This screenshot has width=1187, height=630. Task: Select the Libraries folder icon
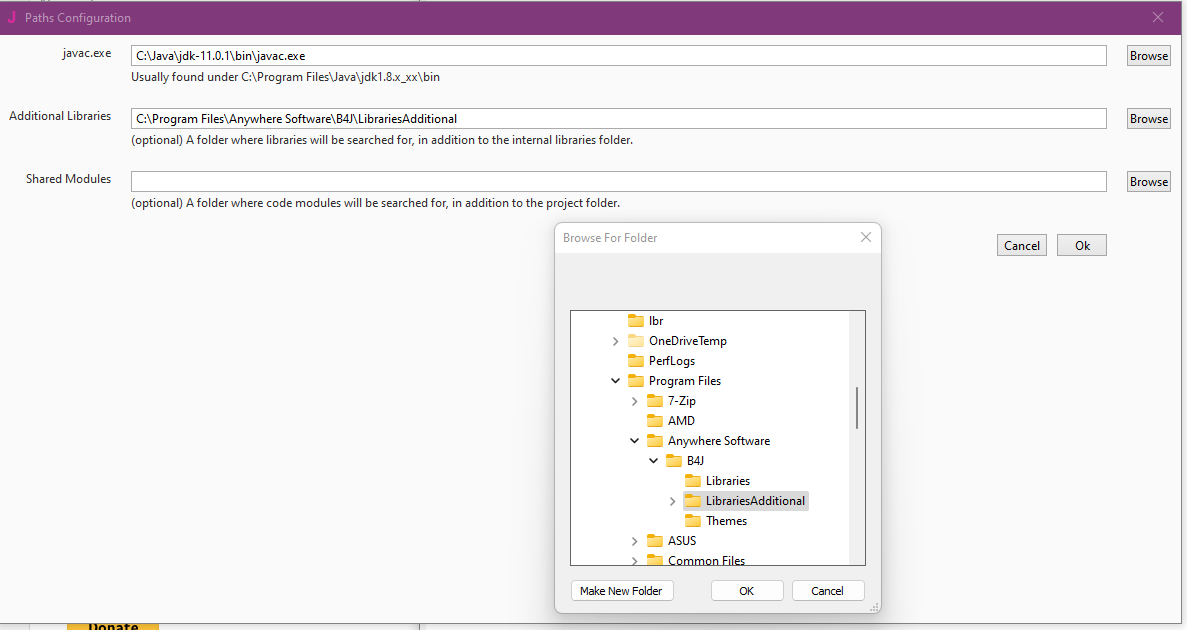tap(694, 480)
